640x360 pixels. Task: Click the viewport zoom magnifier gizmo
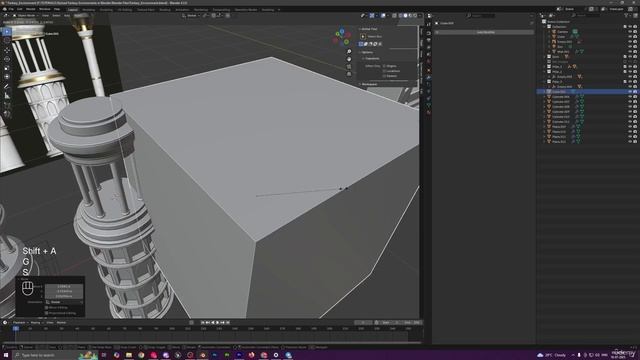(x=349, y=52)
